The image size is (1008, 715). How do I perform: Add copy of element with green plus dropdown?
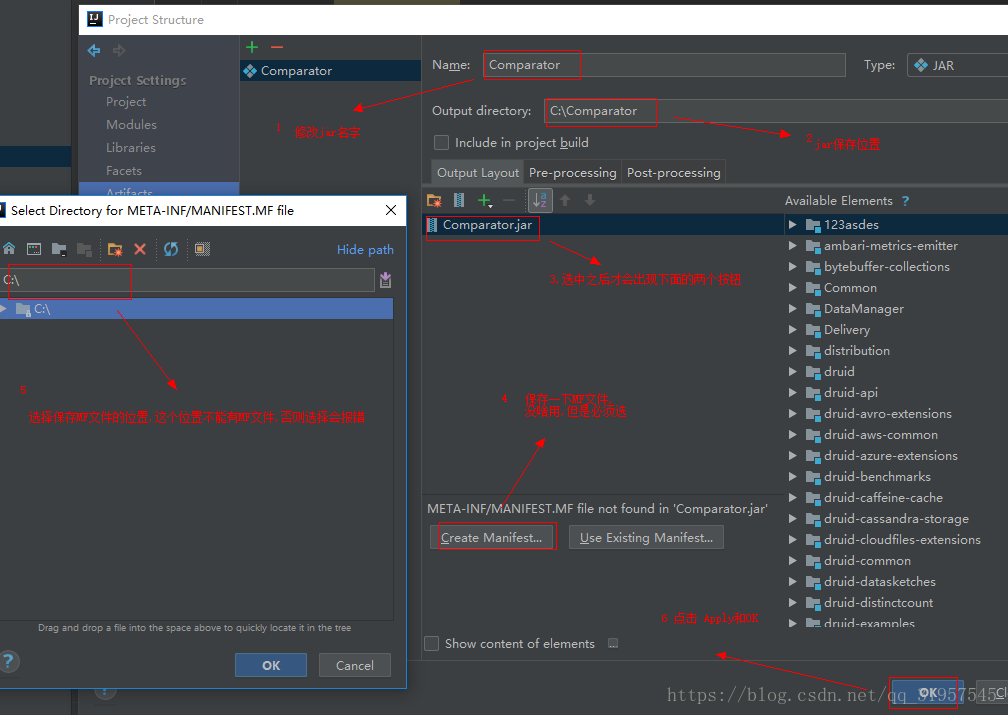485,201
